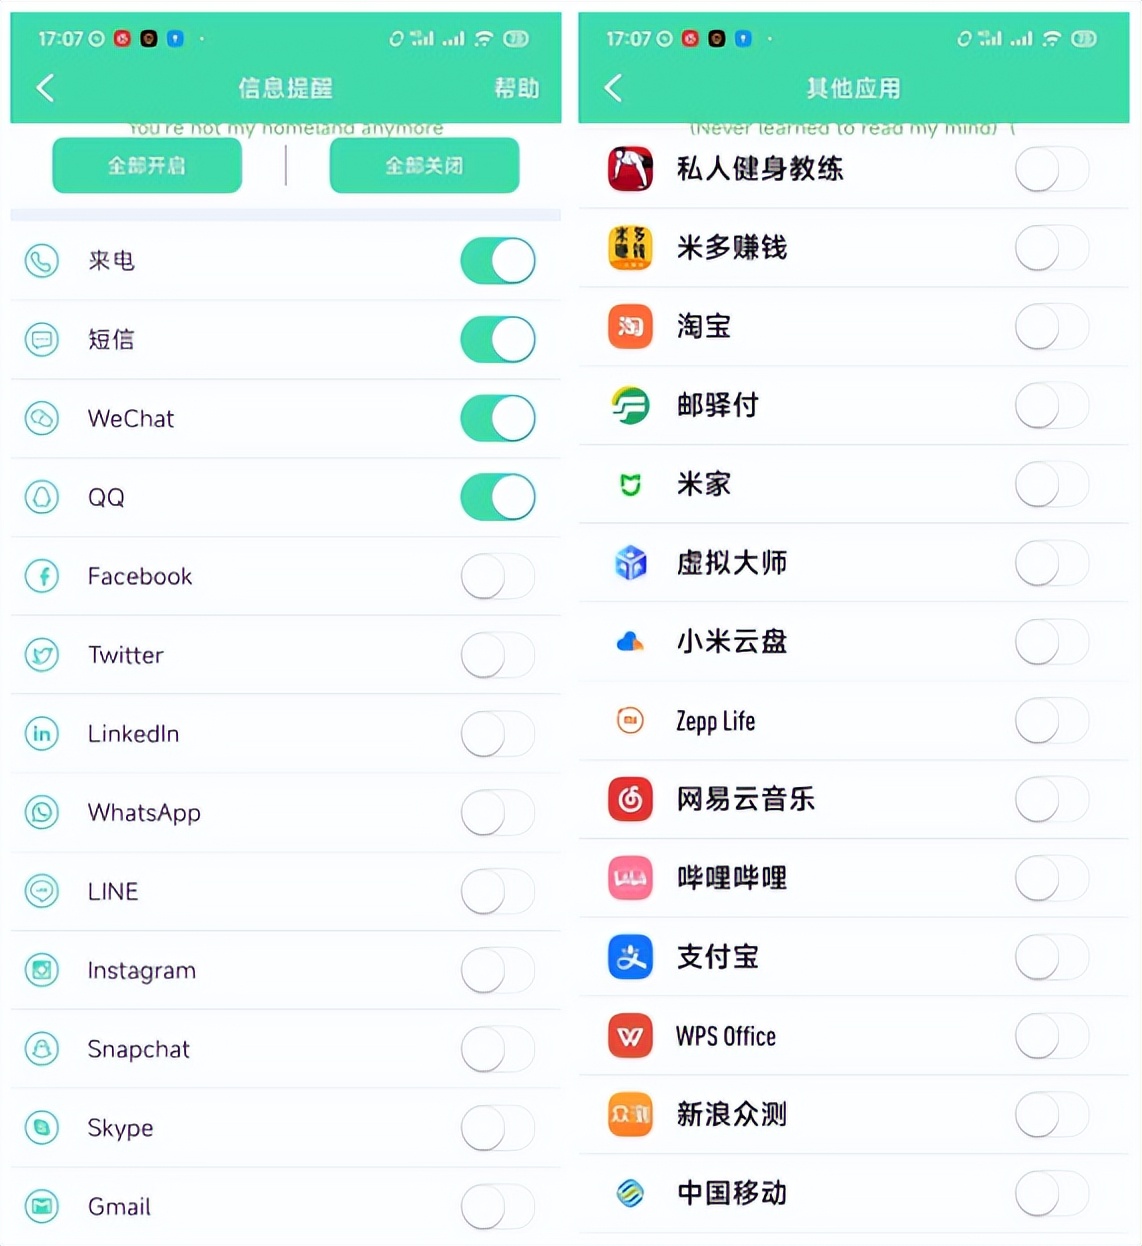Turn off incoming call (来电) reminder
Image resolution: width=1142 pixels, height=1246 pixels.
(x=498, y=261)
